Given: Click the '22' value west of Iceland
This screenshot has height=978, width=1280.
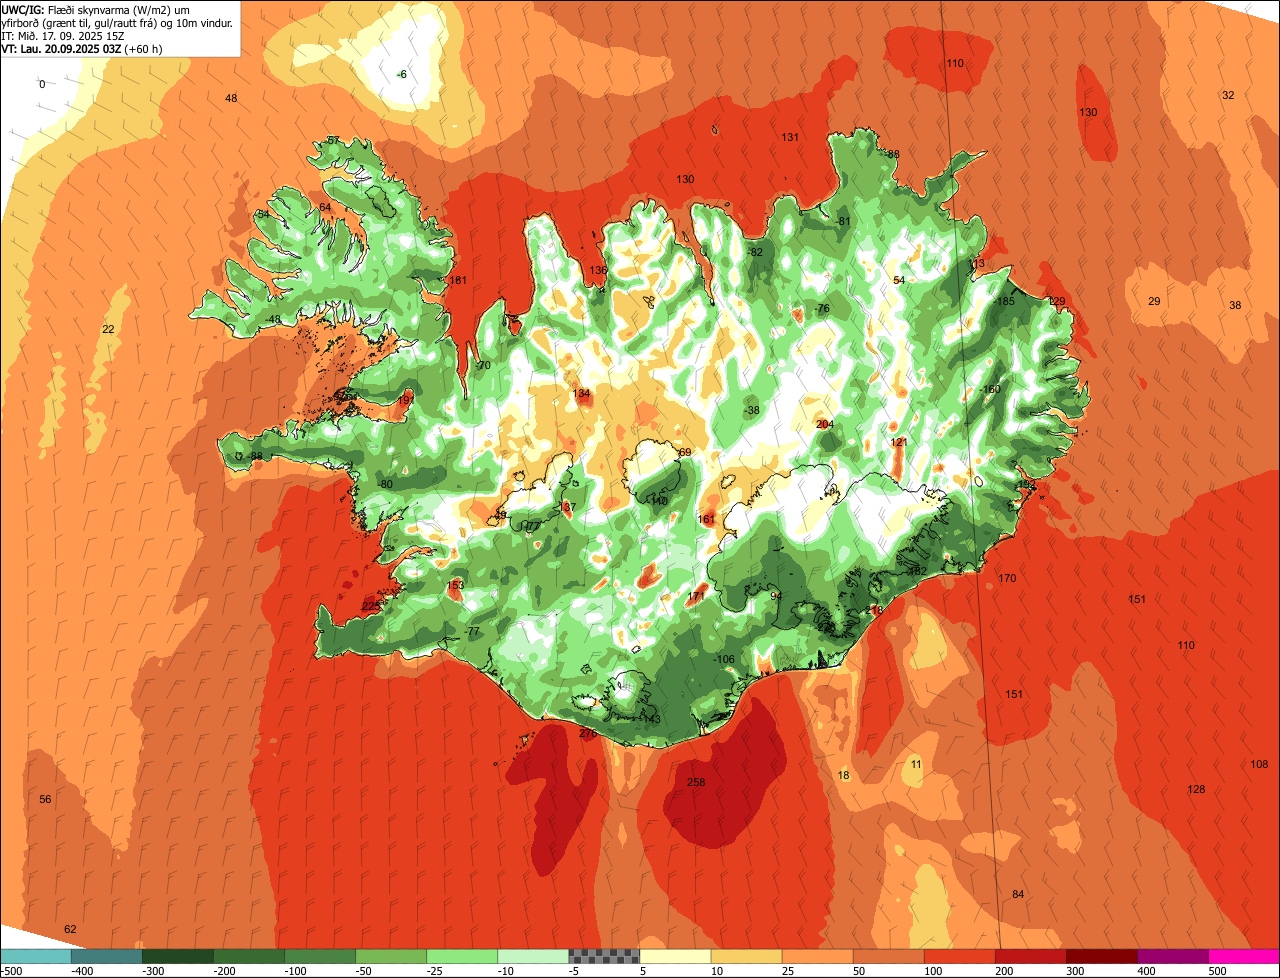Looking at the screenshot, I should (108, 329).
